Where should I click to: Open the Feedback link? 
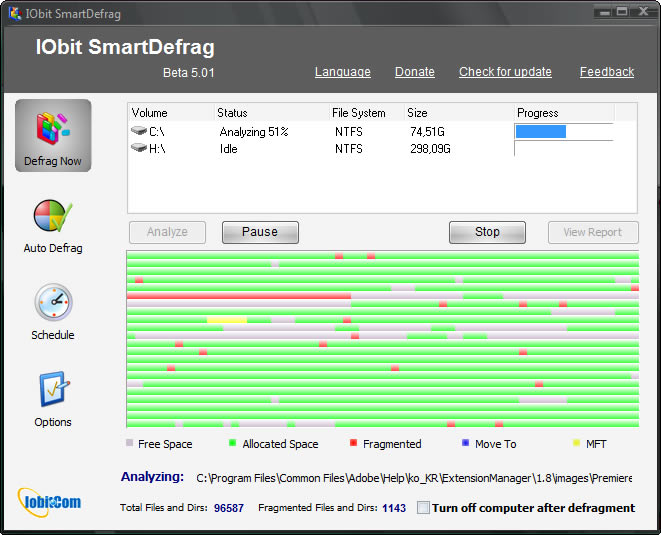(607, 72)
